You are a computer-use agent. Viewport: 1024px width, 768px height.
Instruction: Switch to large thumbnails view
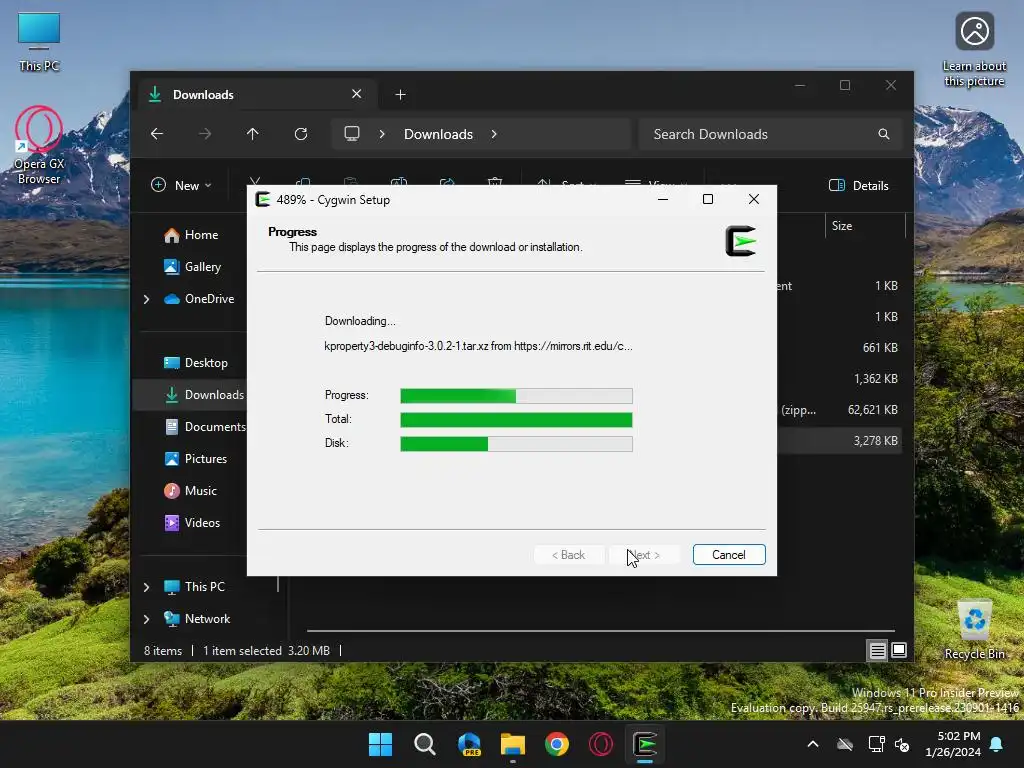(x=899, y=650)
